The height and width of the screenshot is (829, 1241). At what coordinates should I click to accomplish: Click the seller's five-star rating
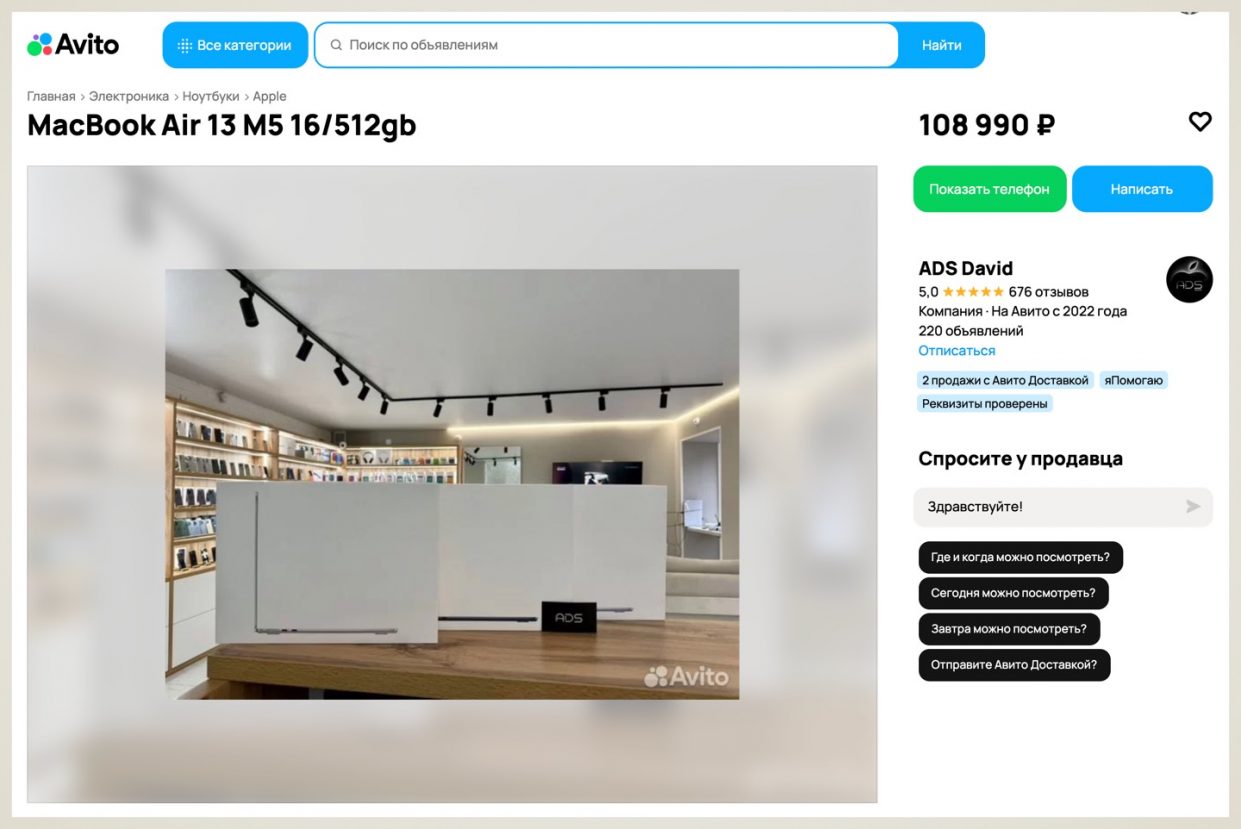point(973,292)
